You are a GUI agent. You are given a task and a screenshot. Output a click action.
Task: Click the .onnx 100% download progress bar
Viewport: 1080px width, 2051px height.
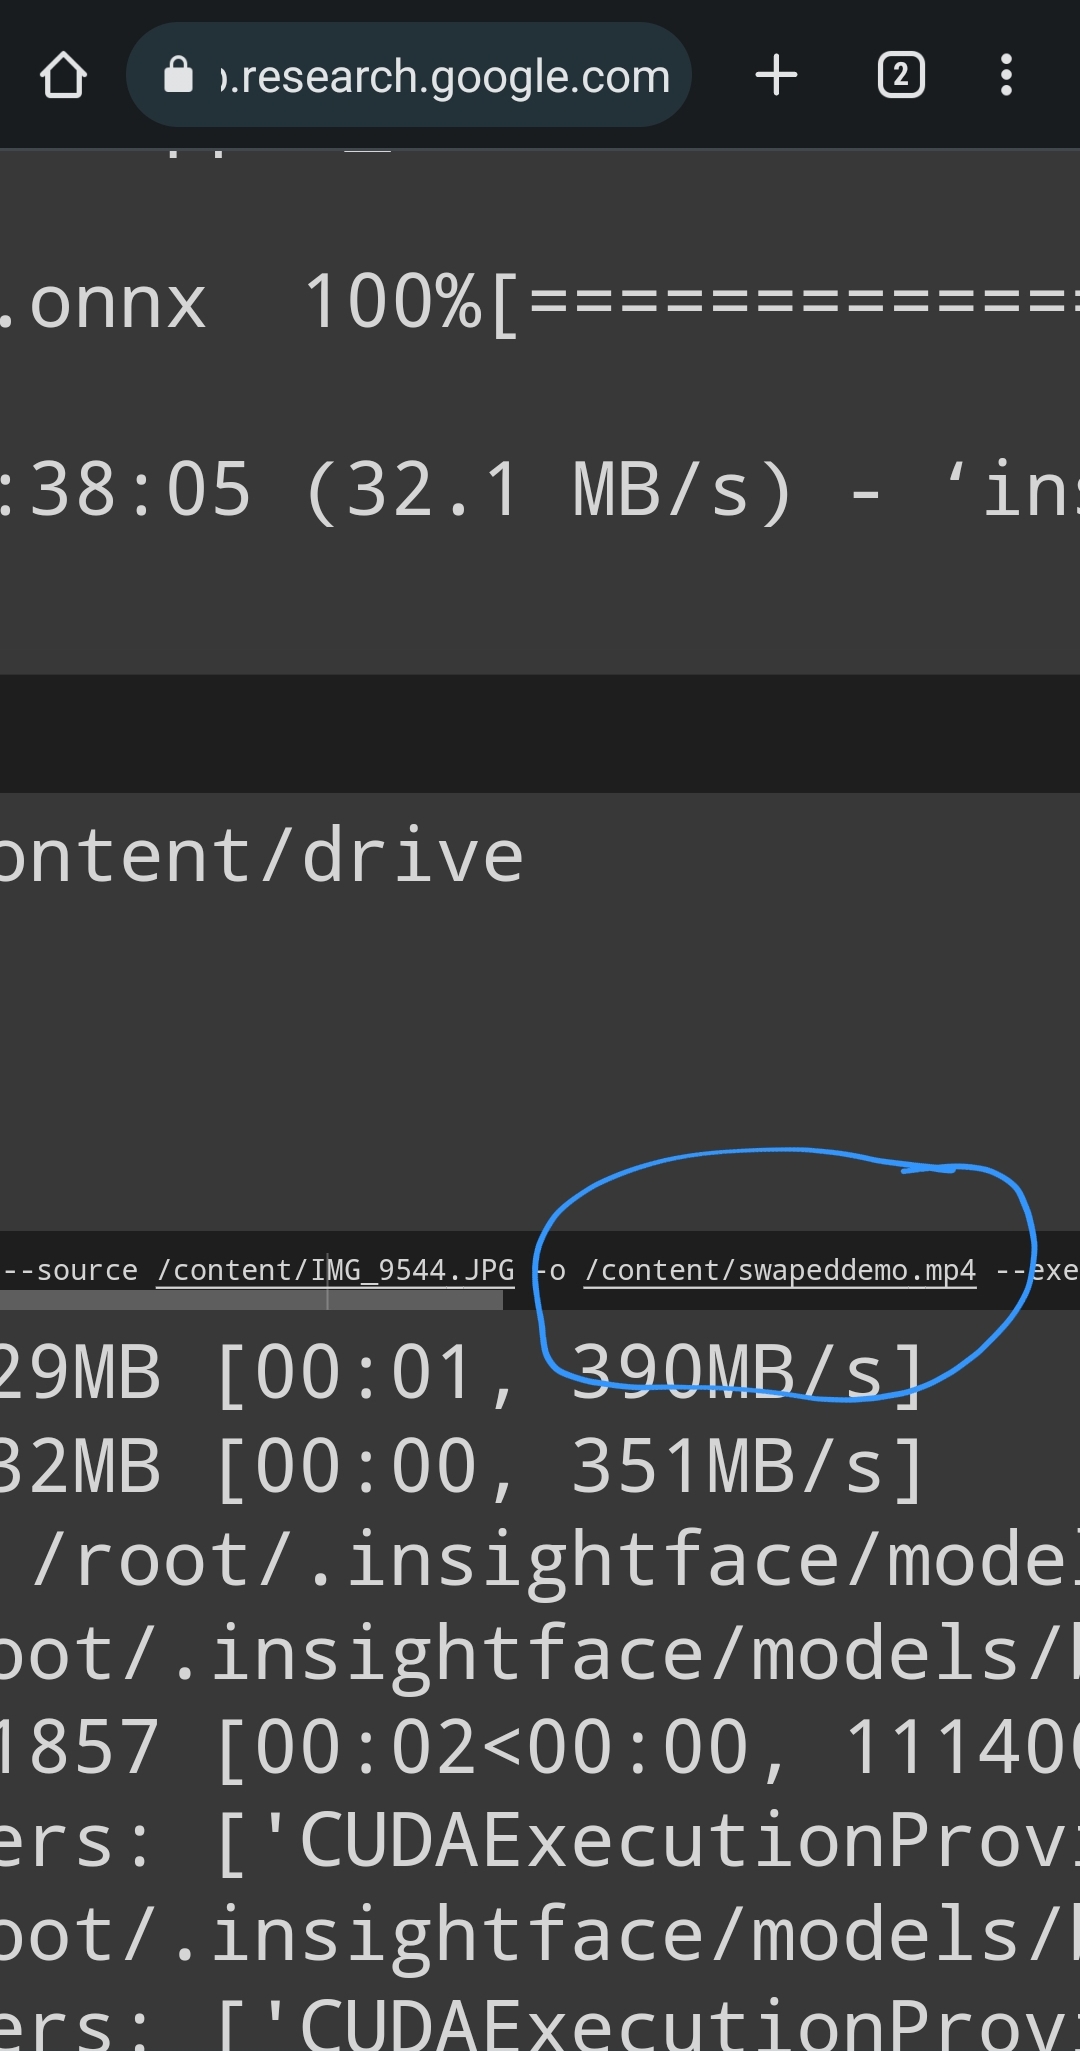[800, 302]
